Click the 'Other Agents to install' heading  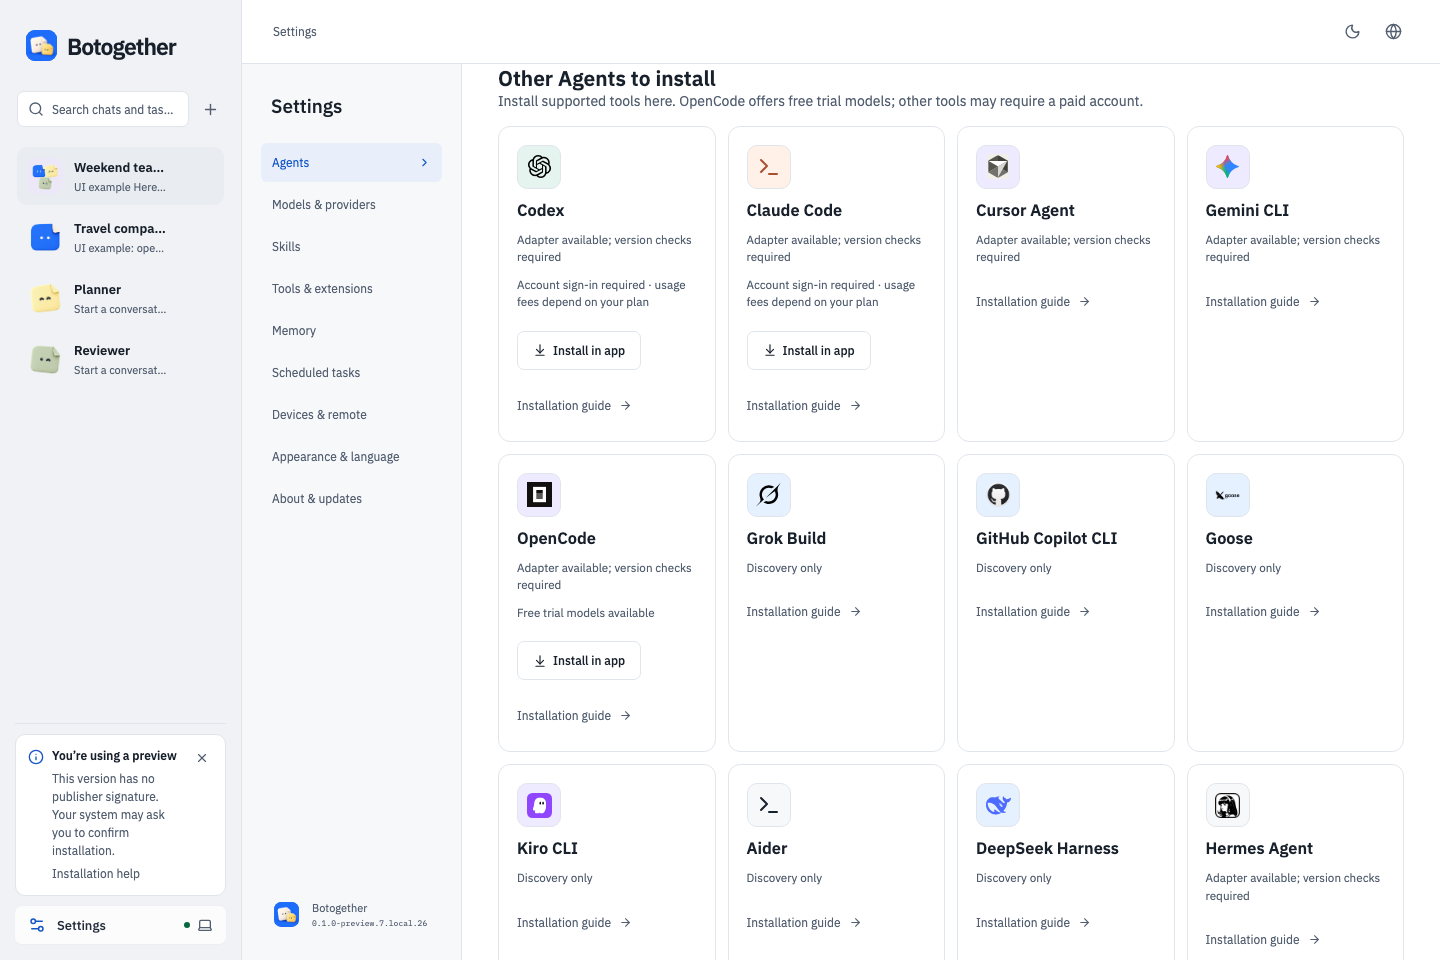tap(607, 79)
